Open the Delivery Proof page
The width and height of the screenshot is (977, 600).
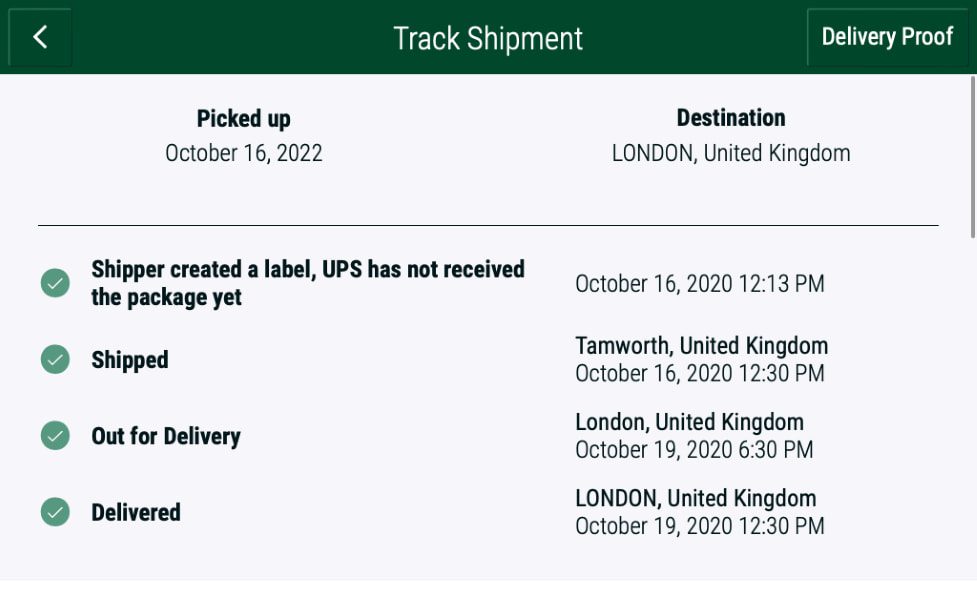[x=887, y=37]
